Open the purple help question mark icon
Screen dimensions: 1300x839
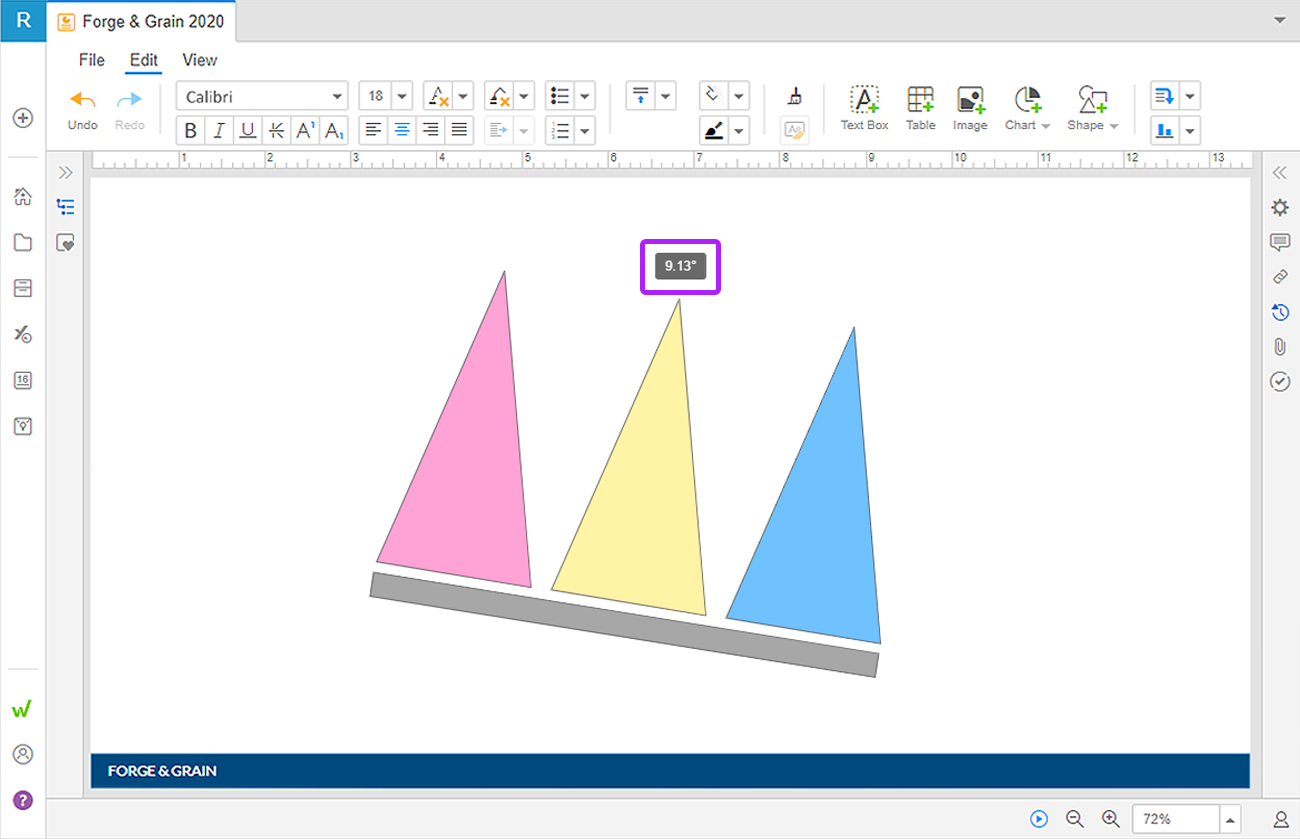[23, 800]
